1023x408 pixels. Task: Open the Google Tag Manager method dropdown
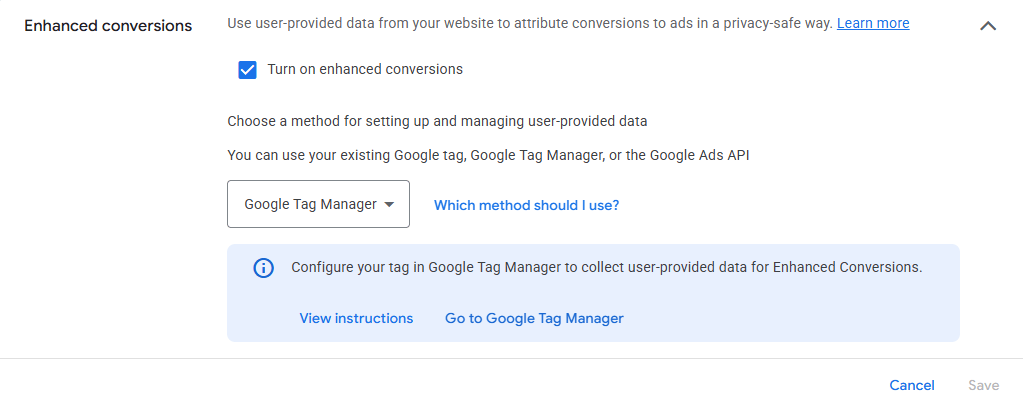click(x=318, y=204)
